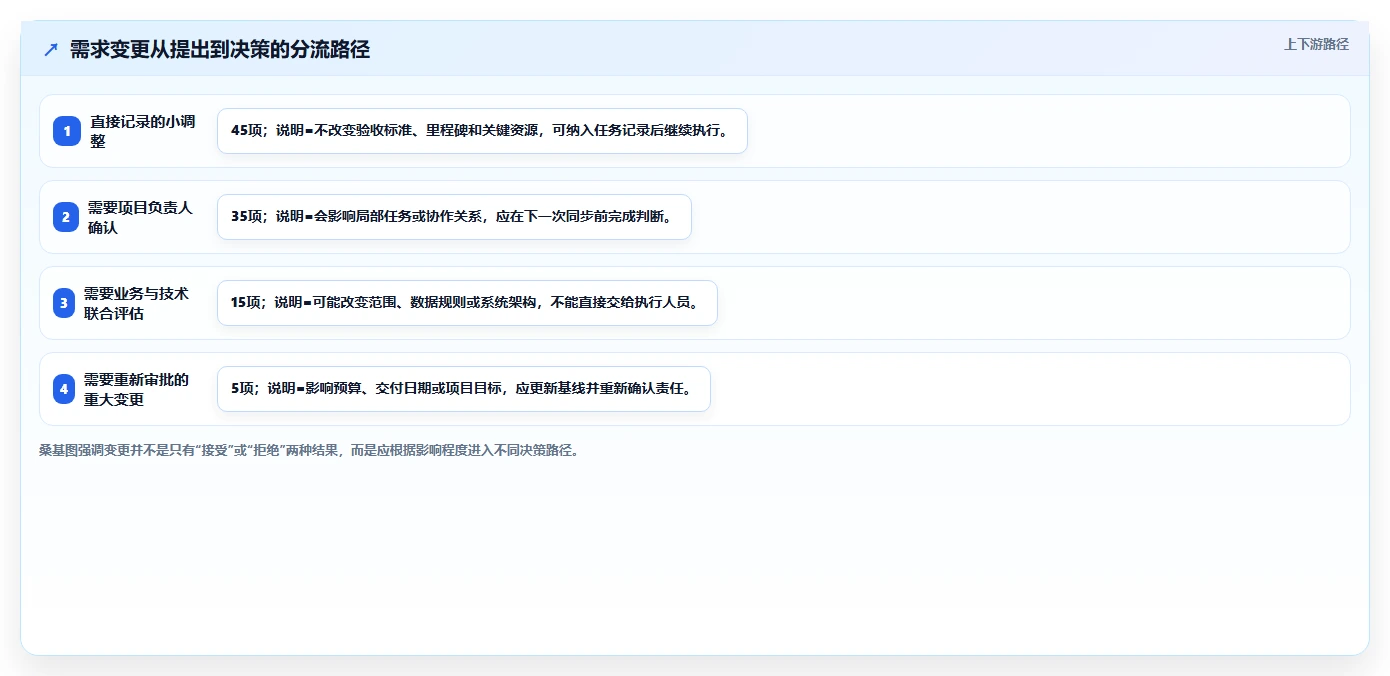
Task: Select the blue step badge numbered 3
Action: click(x=64, y=303)
